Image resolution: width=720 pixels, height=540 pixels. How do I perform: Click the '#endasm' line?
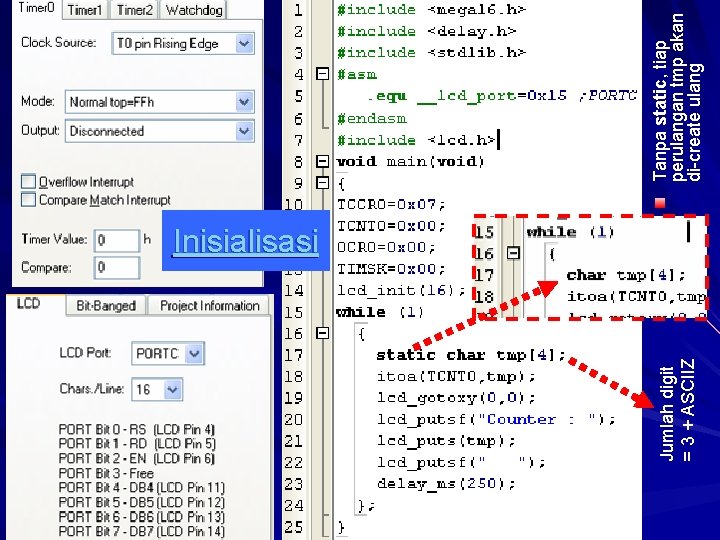click(x=371, y=119)
